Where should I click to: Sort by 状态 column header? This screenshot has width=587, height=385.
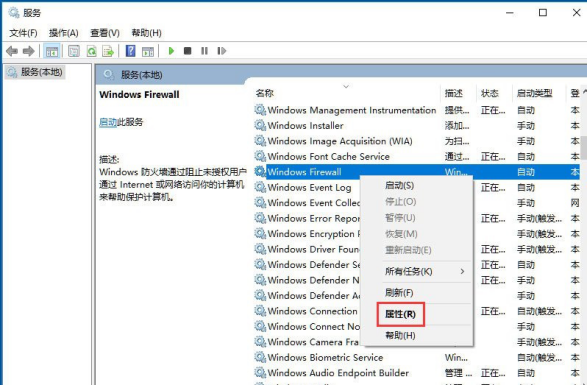pos(490,93)
